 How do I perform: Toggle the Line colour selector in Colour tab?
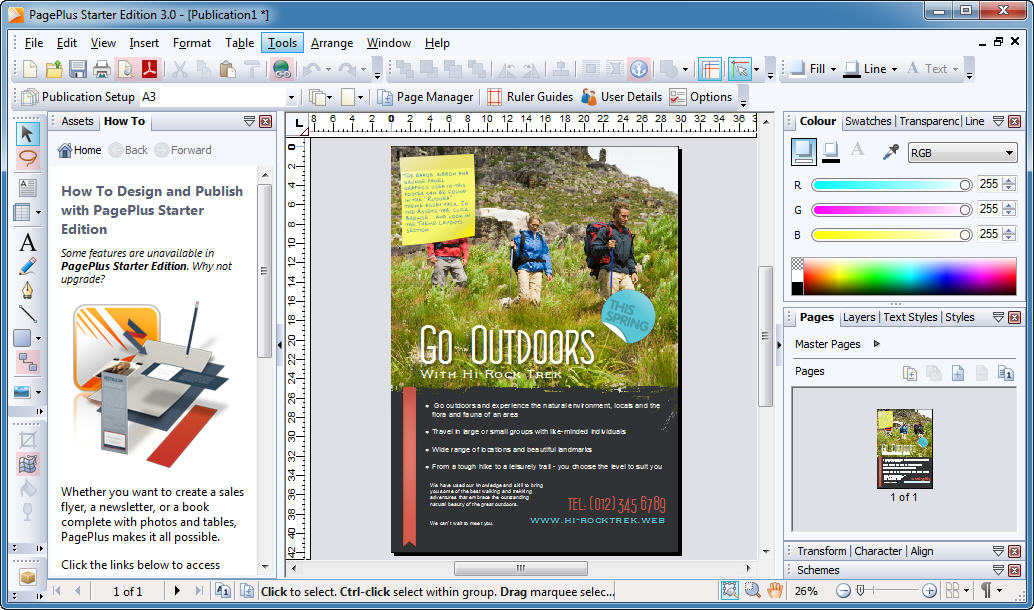point(831,152)
